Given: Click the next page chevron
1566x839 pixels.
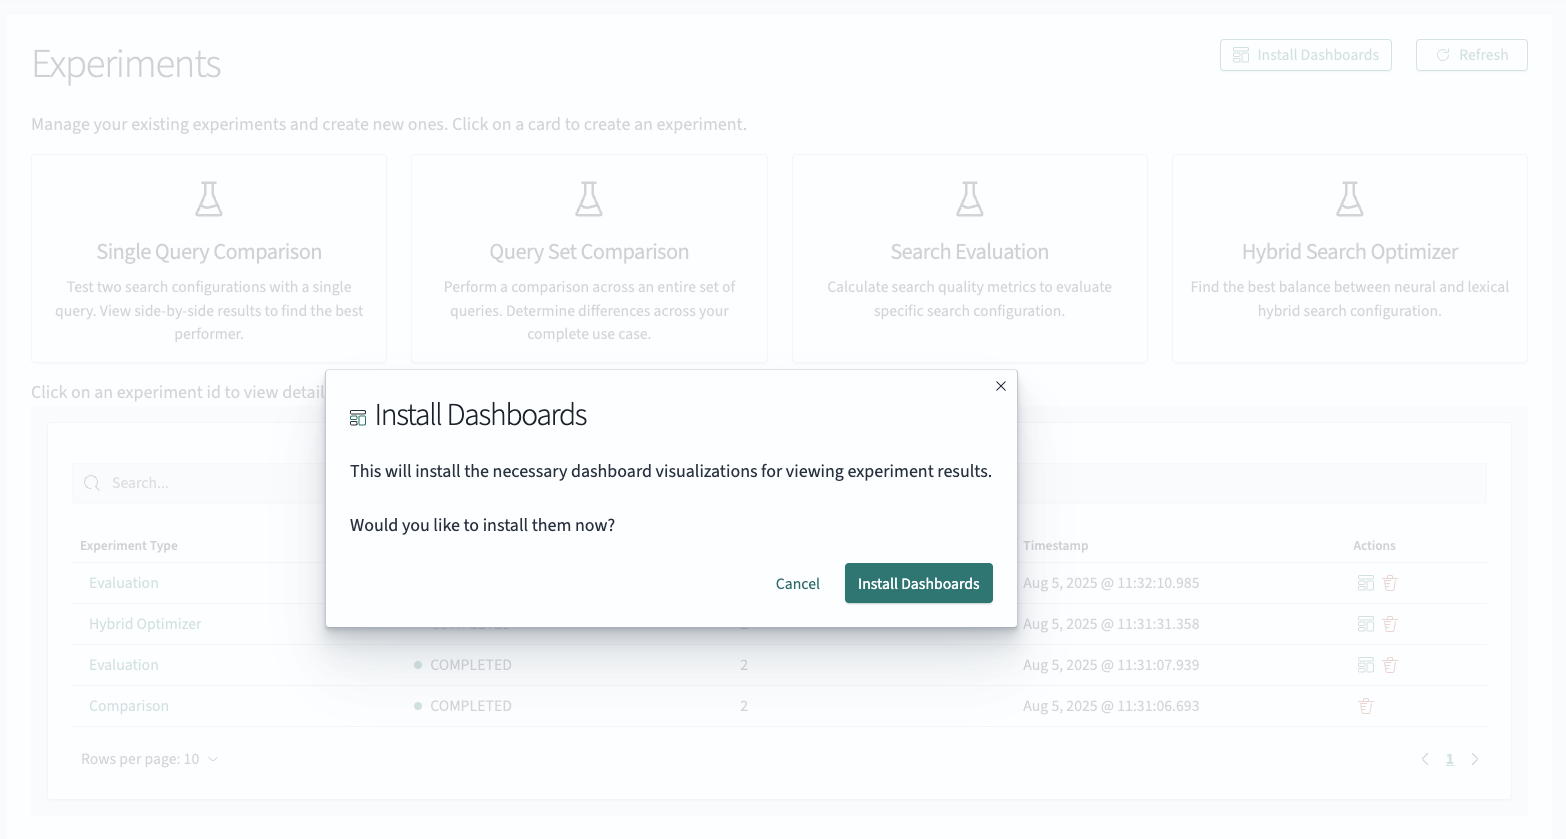Looking at the screenshot, I should [x=1475, y=758].
